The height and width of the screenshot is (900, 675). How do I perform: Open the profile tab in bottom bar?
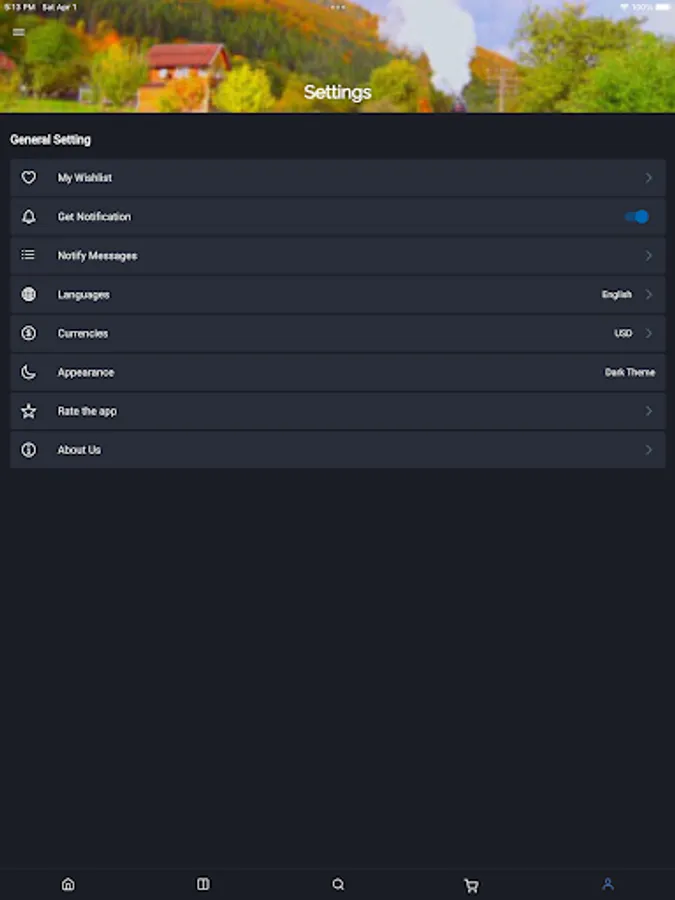607,884
